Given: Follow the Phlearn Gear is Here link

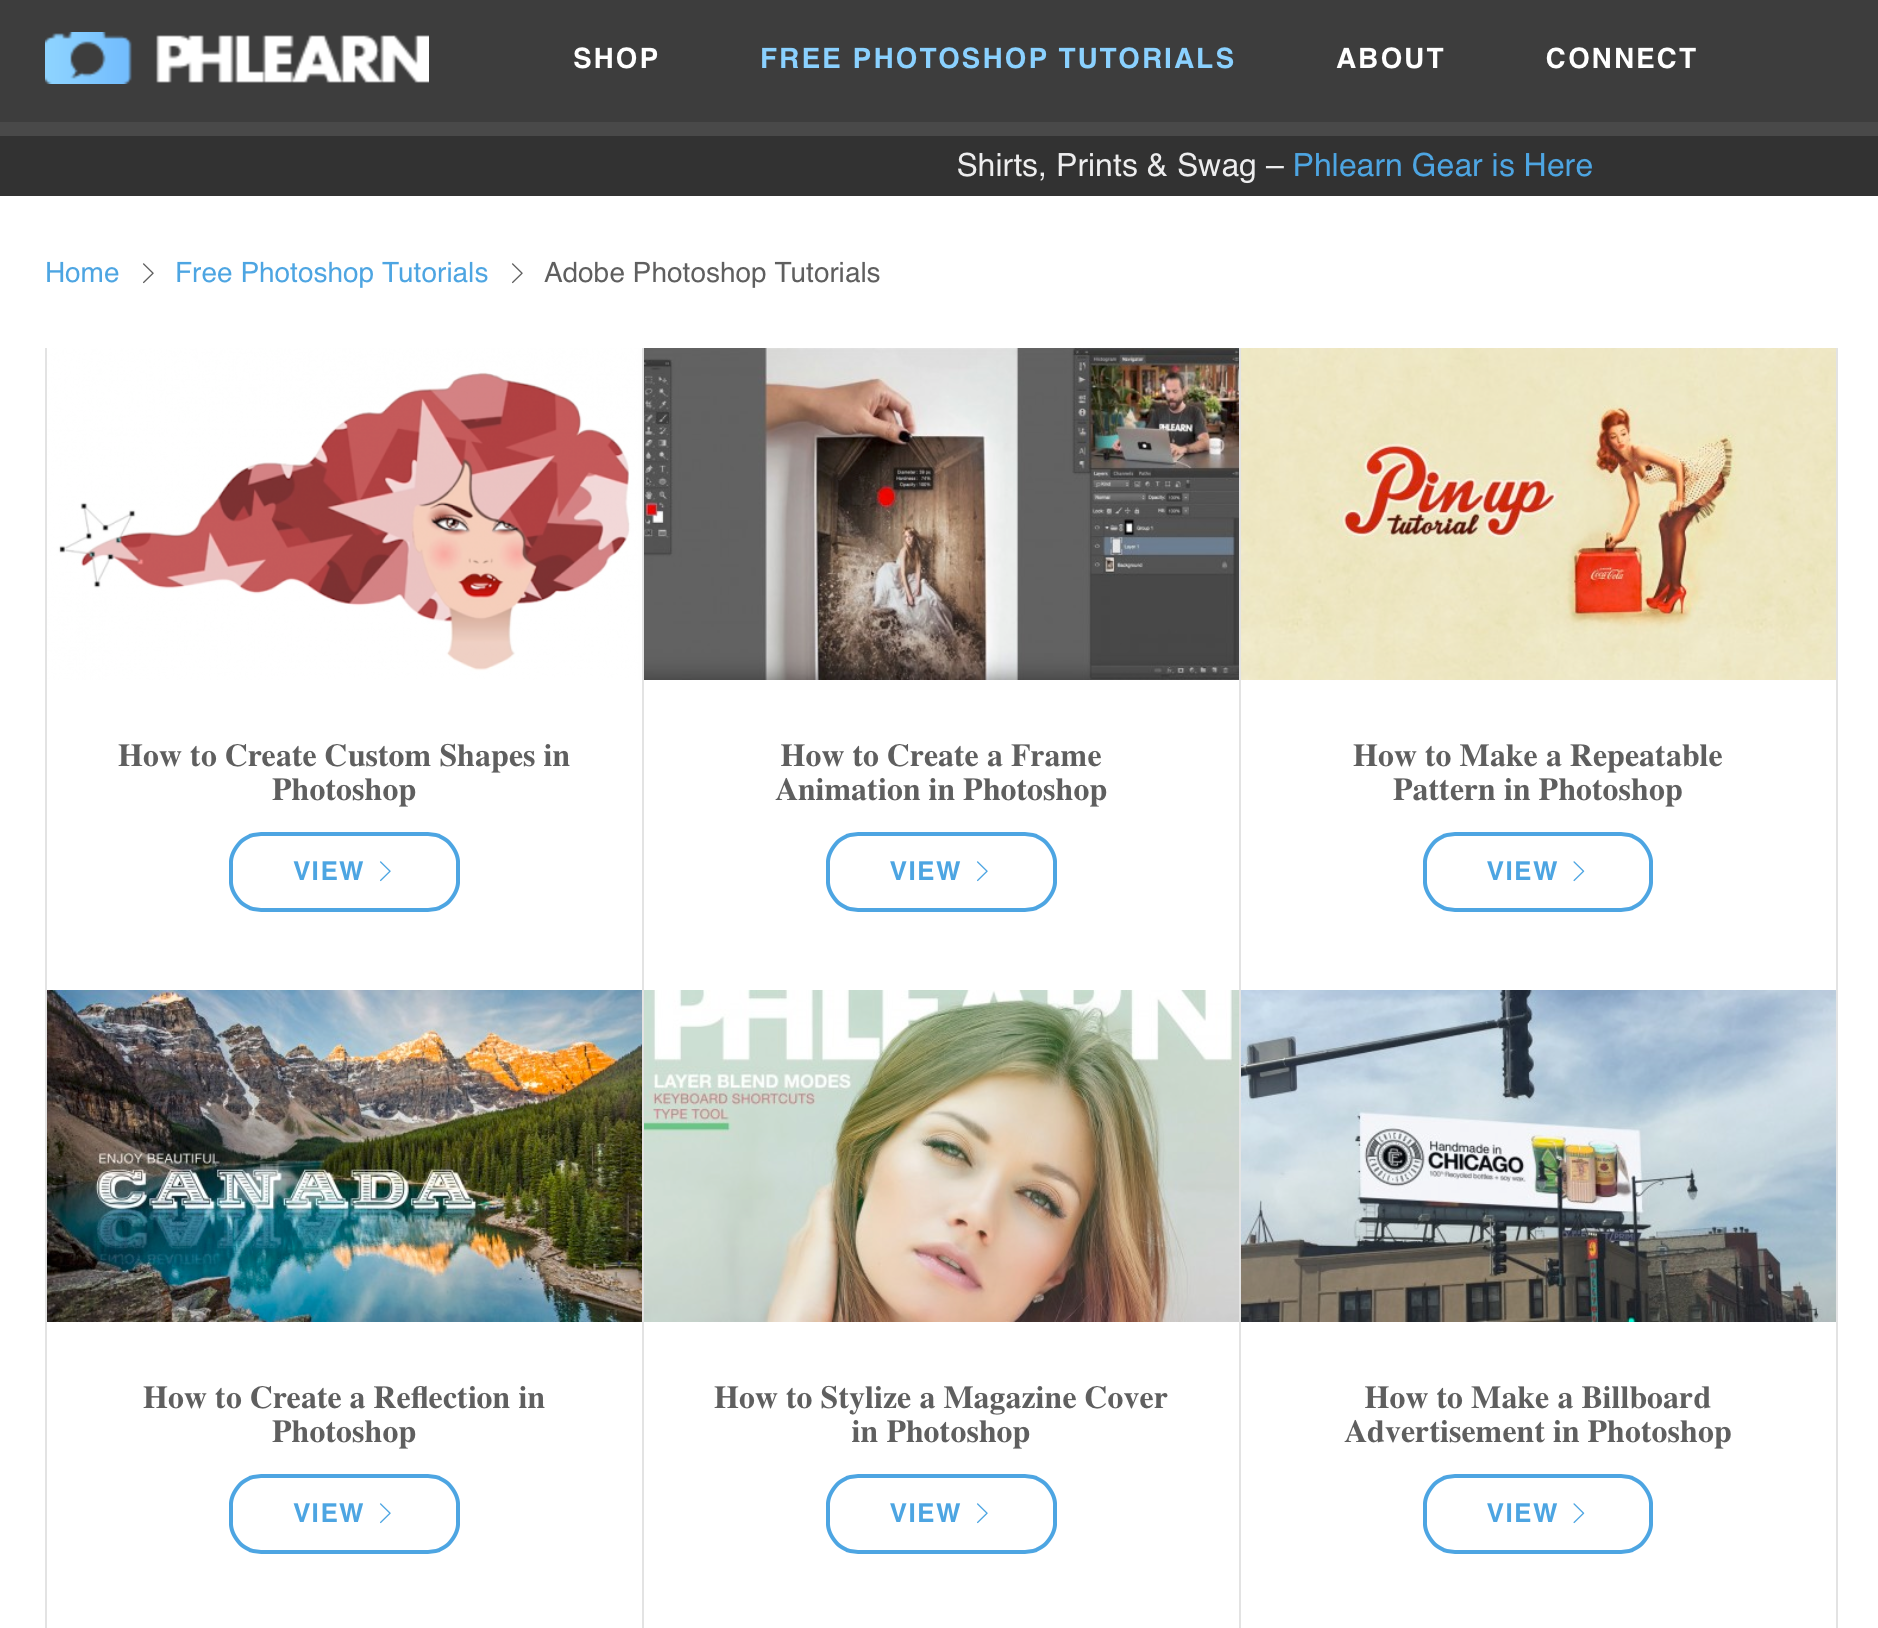Looking at the screenshot, I should point(1442,165).
